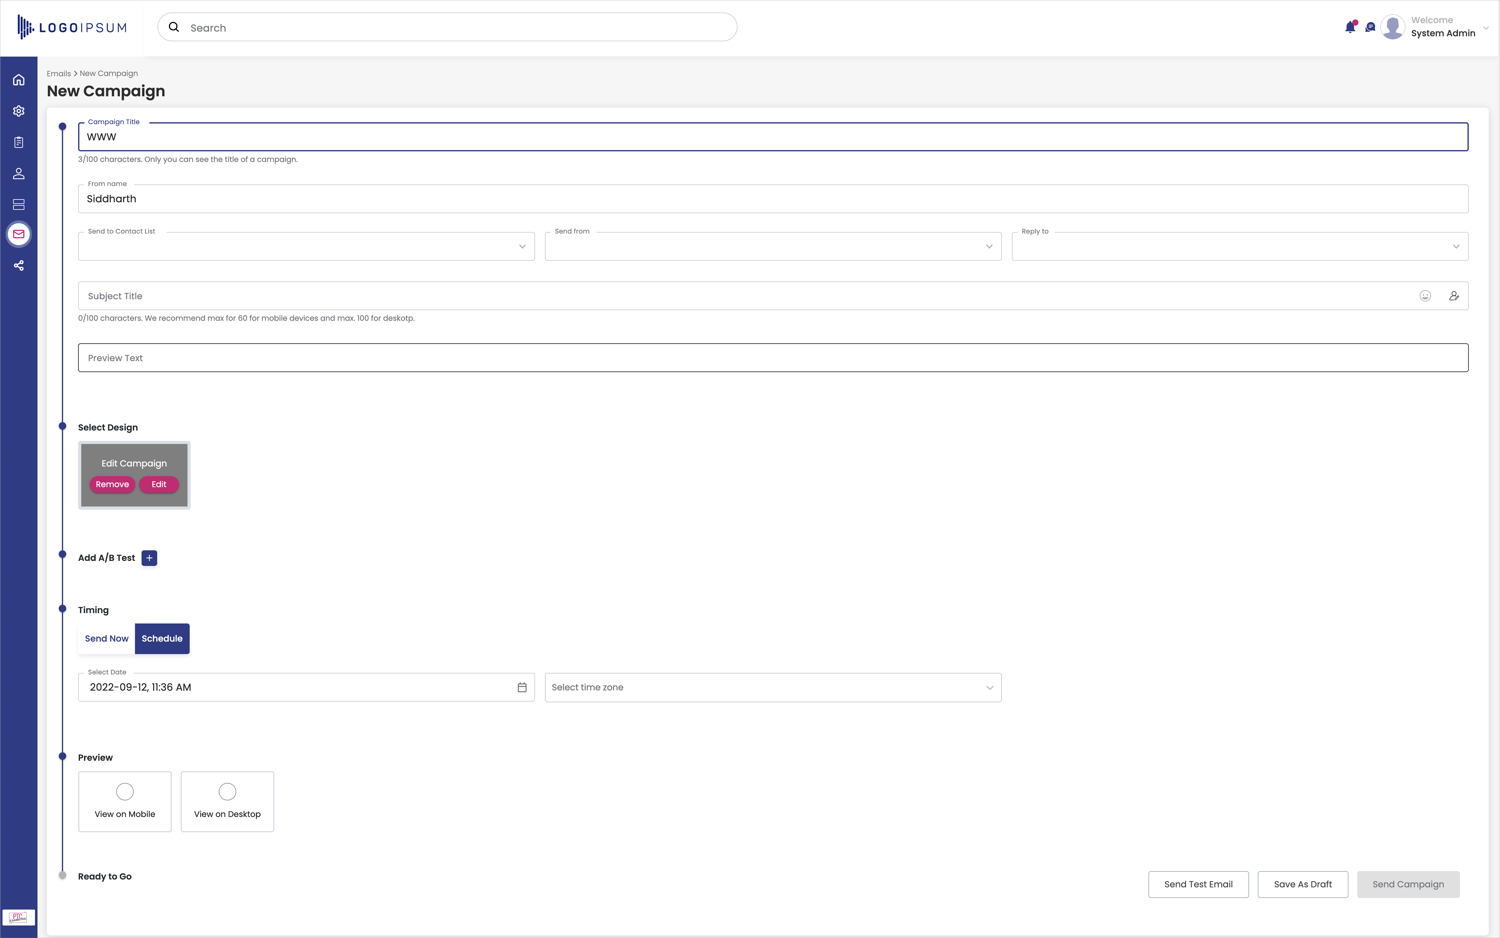The image size is (1500, 938).
Task: Select the Schedule timing tab
Action: (x=162, y=639)
